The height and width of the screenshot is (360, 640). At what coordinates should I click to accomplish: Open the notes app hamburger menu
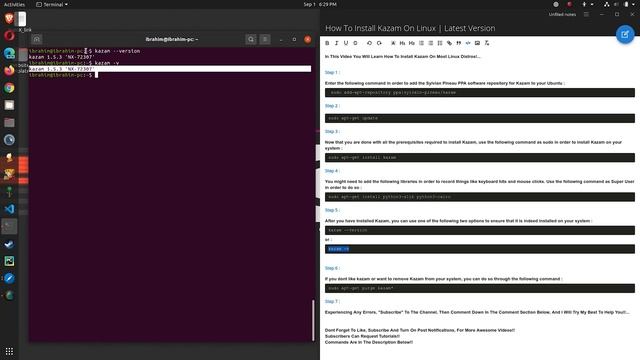586,14
